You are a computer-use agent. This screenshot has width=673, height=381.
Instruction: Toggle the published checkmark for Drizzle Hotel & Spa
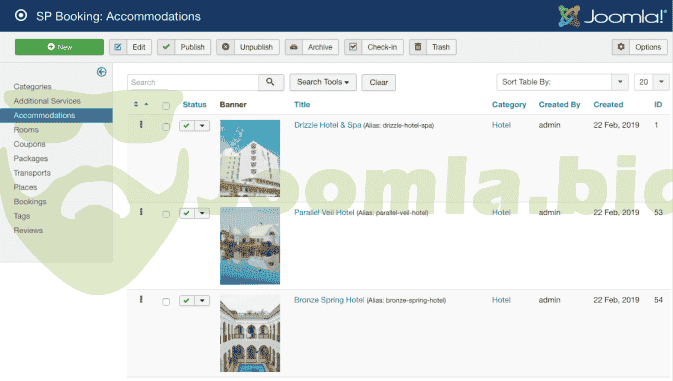click(186, 126)
